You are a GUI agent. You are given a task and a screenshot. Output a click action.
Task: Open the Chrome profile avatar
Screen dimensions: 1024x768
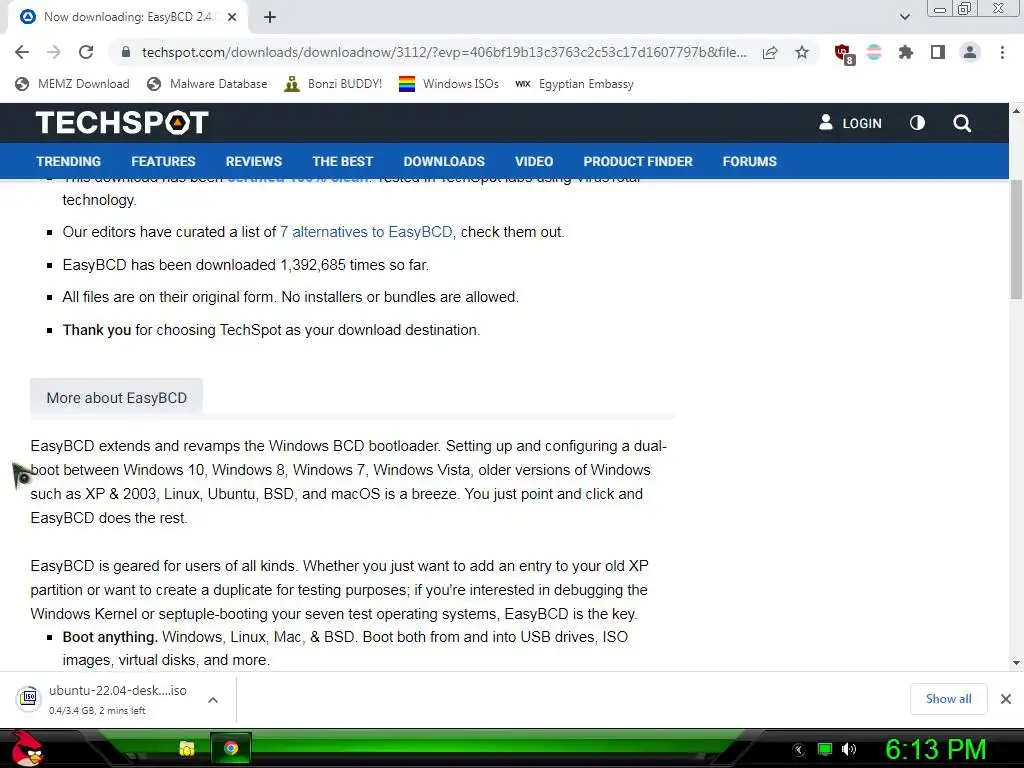tap(970, 52)
